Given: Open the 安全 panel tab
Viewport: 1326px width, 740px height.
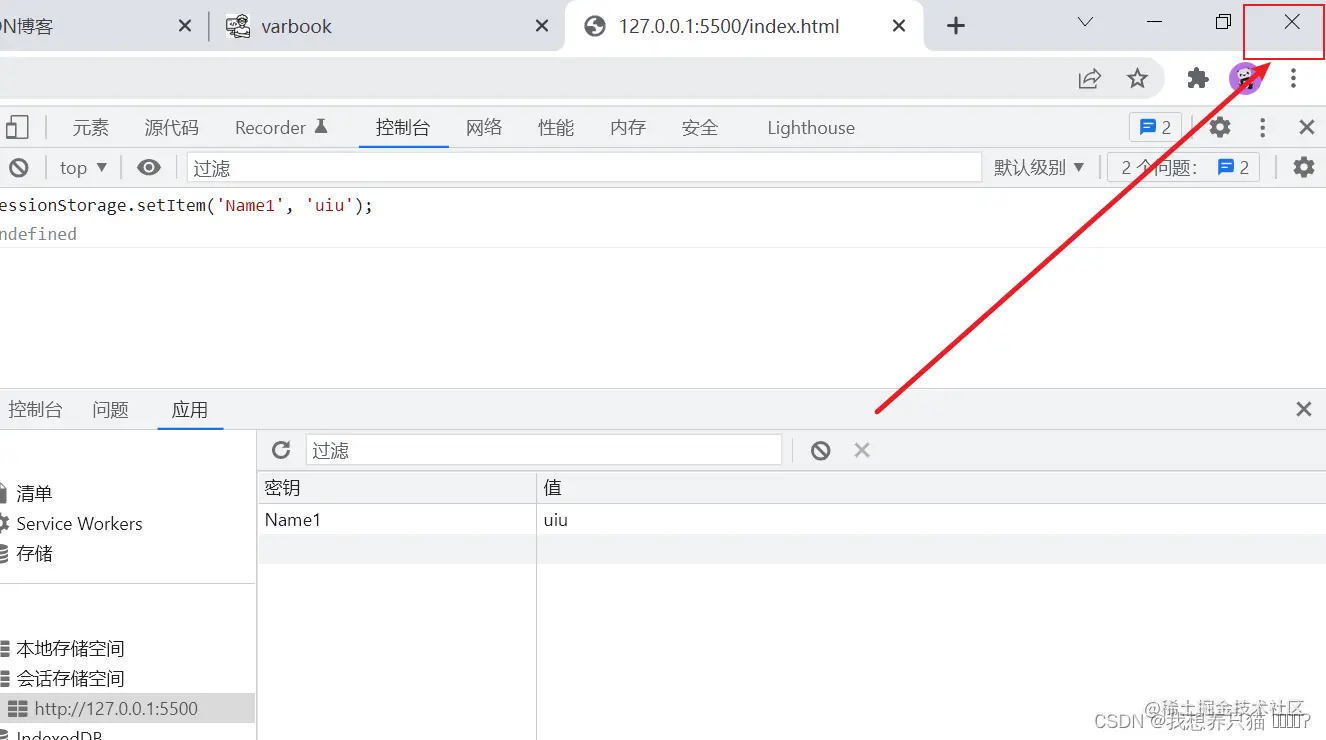Looking at the screenshot, I should [700, 128].
